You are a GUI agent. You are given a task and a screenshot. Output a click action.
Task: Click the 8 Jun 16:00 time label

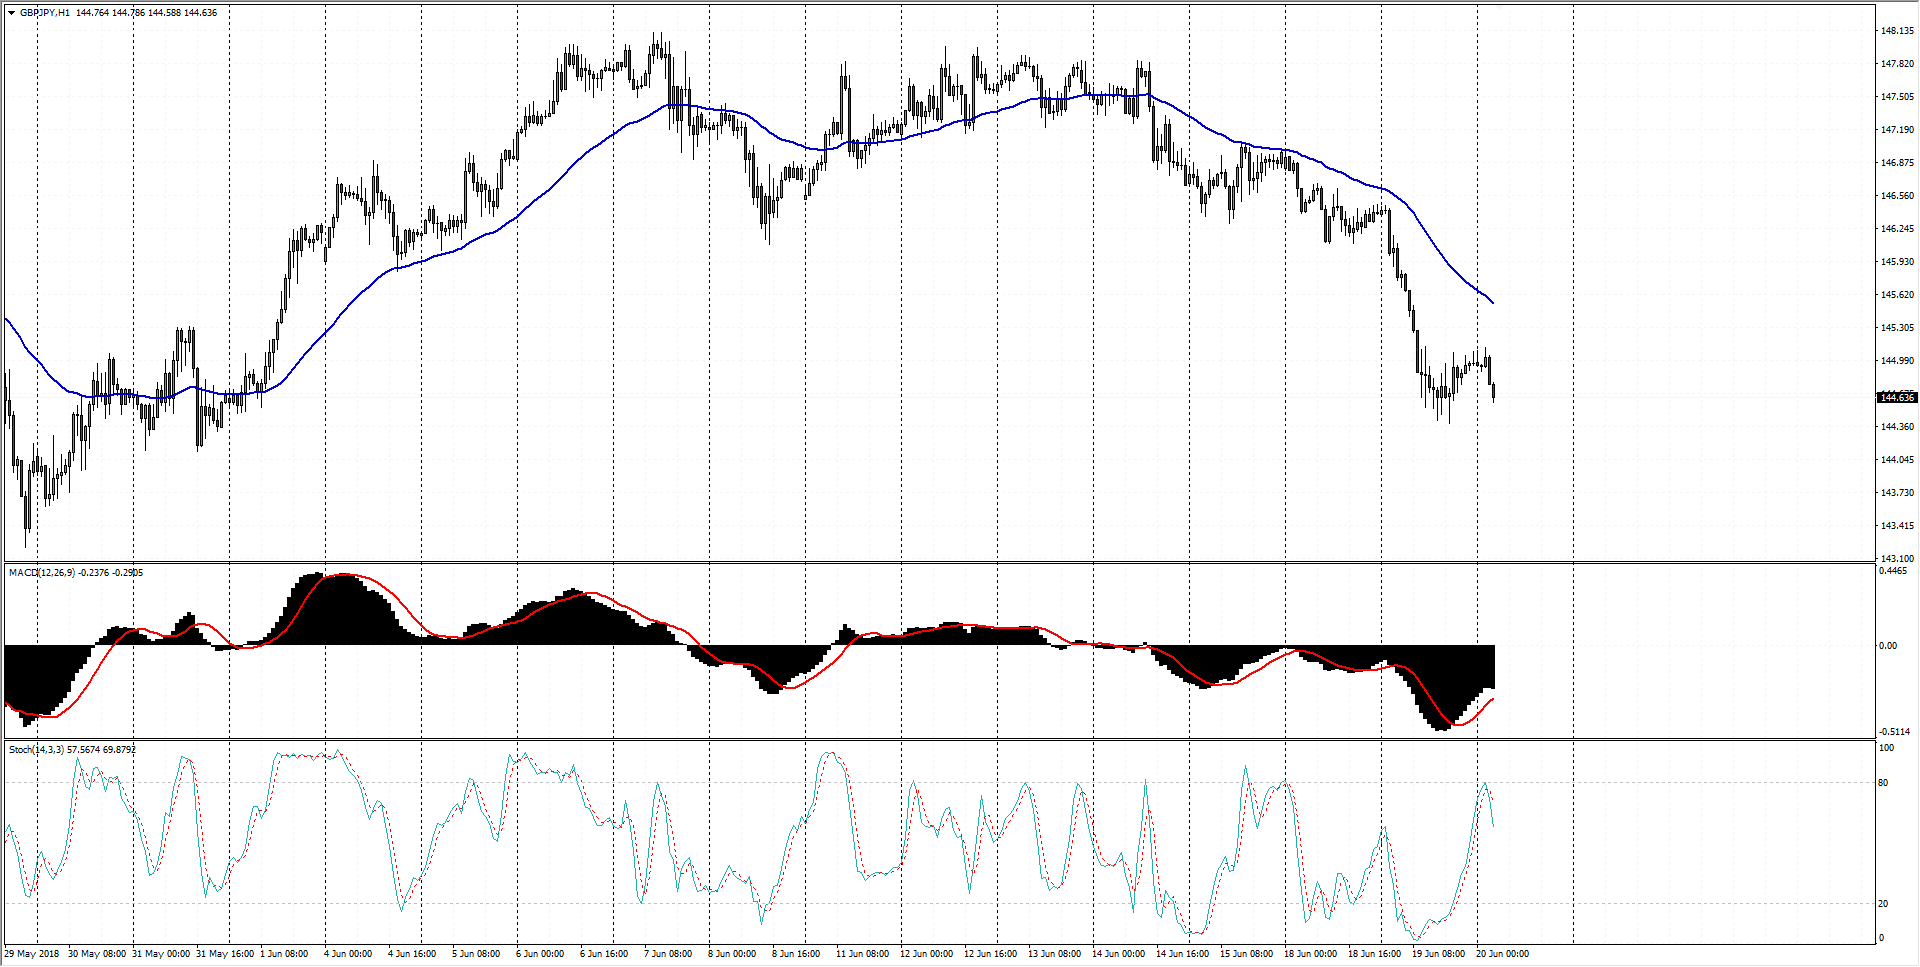pos(795,954)
